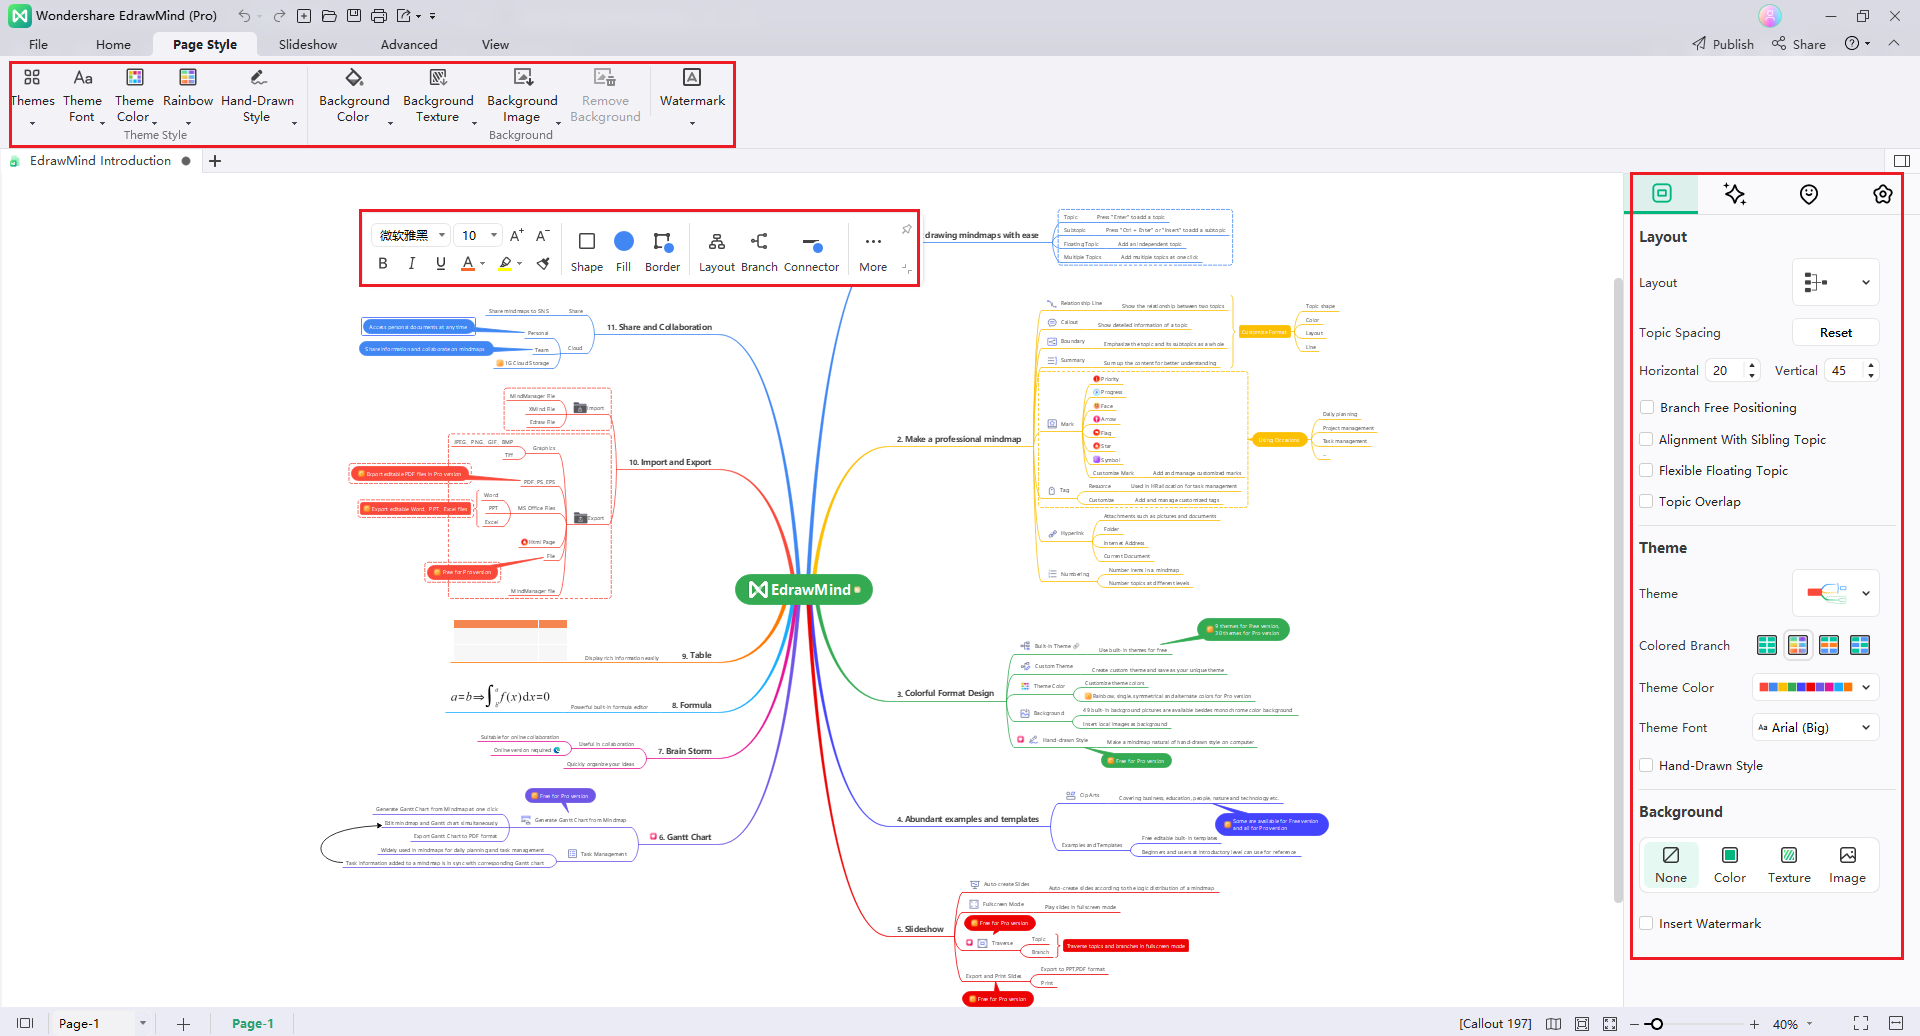1920x1036 pixels.
Task: Open the font family dropdown
Action: tap(411, 235)
